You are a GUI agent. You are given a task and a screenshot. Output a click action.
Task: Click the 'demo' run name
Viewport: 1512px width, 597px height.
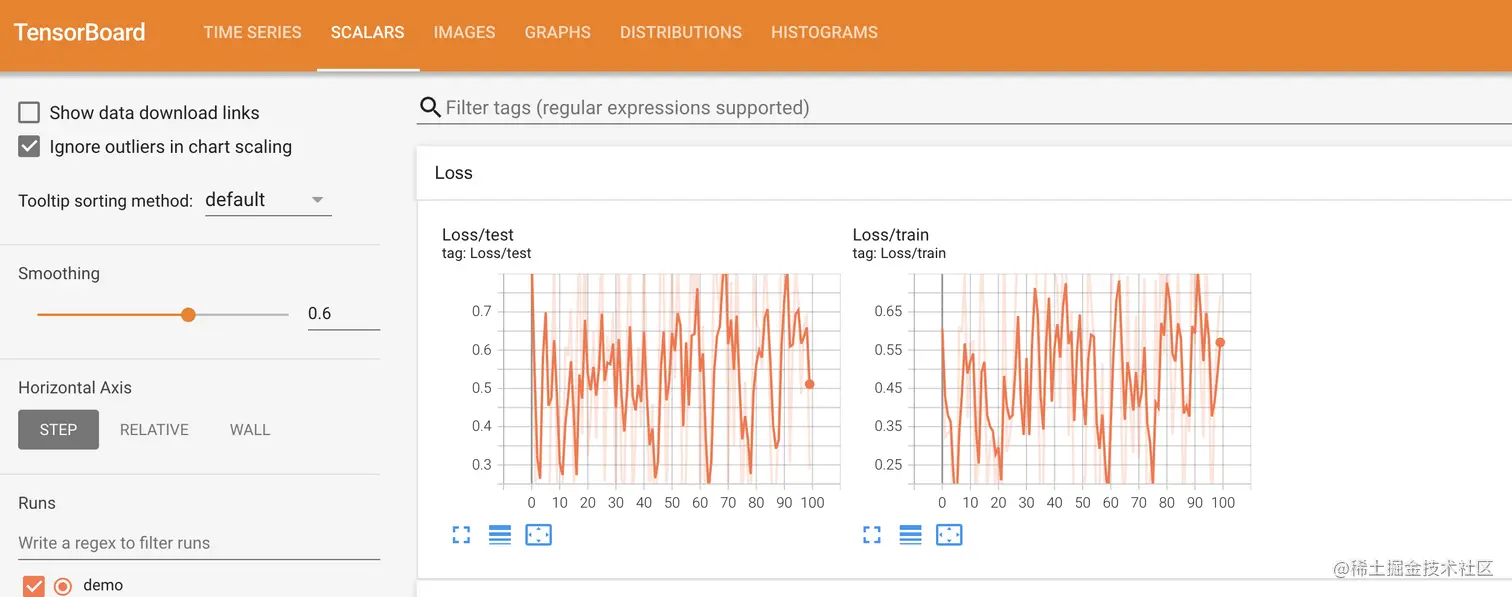point(103,585)
